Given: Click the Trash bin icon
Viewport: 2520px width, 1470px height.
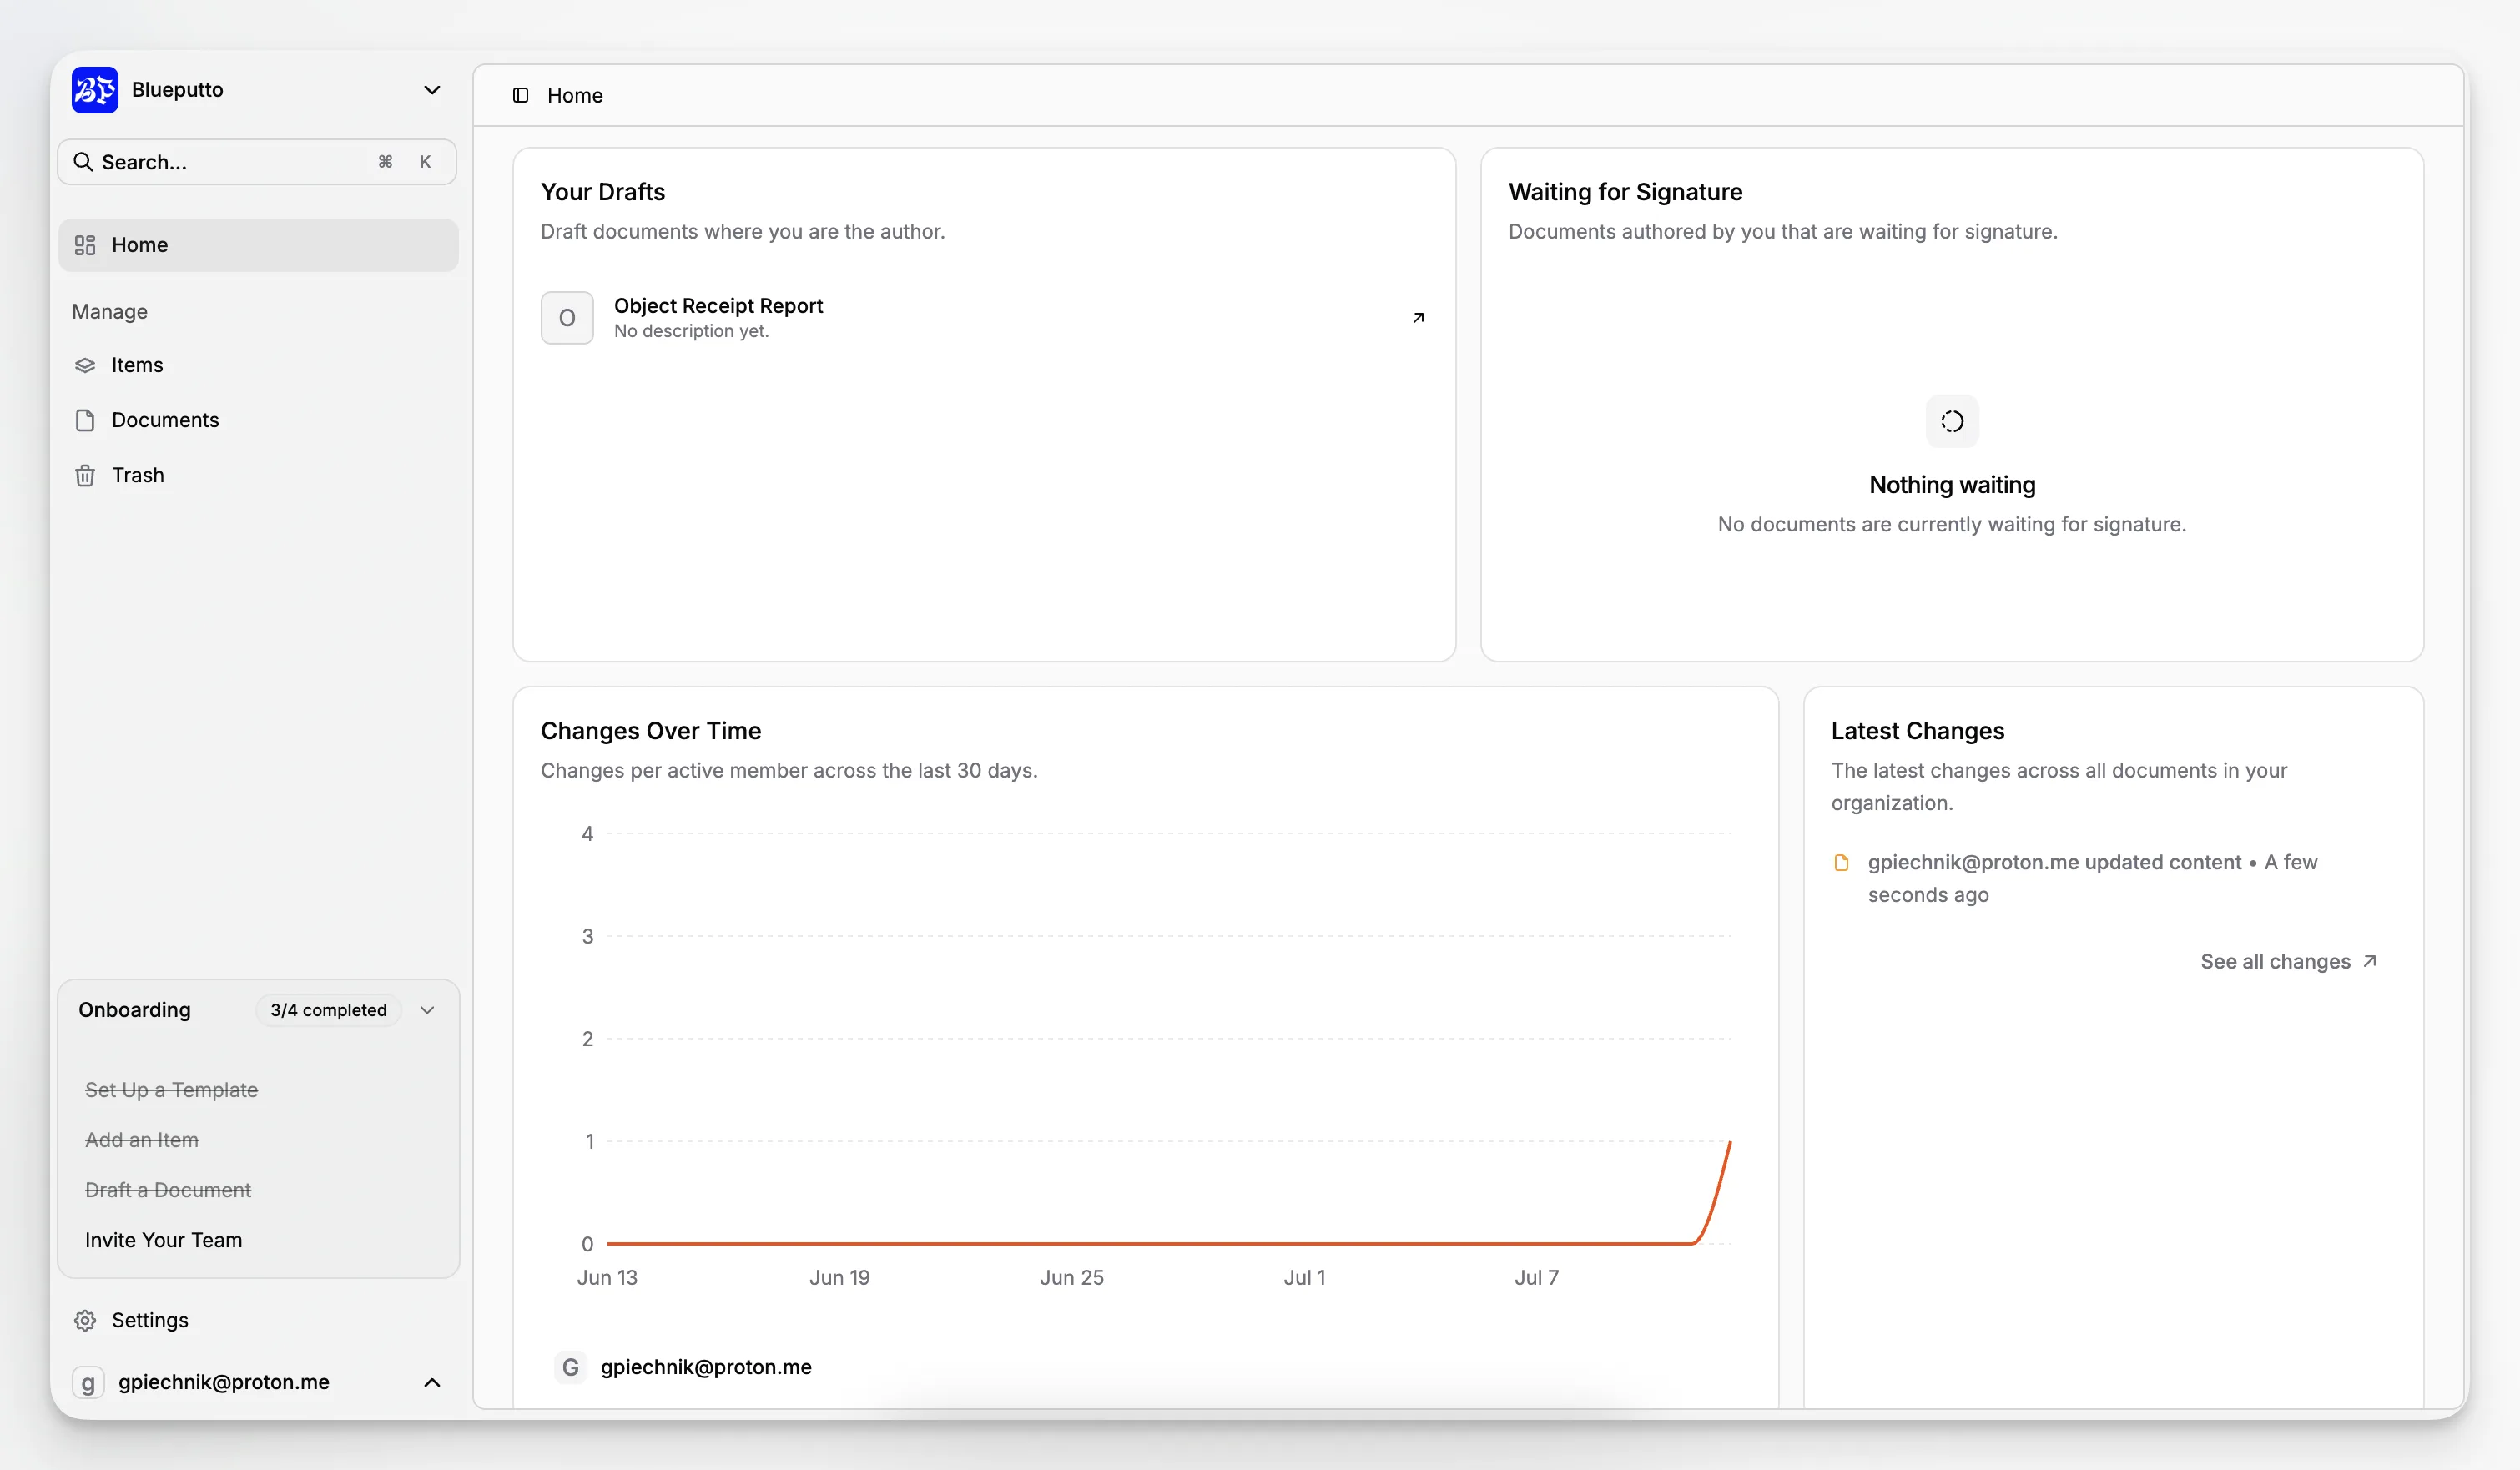Looking at the screenshot, I should [85, 475].
